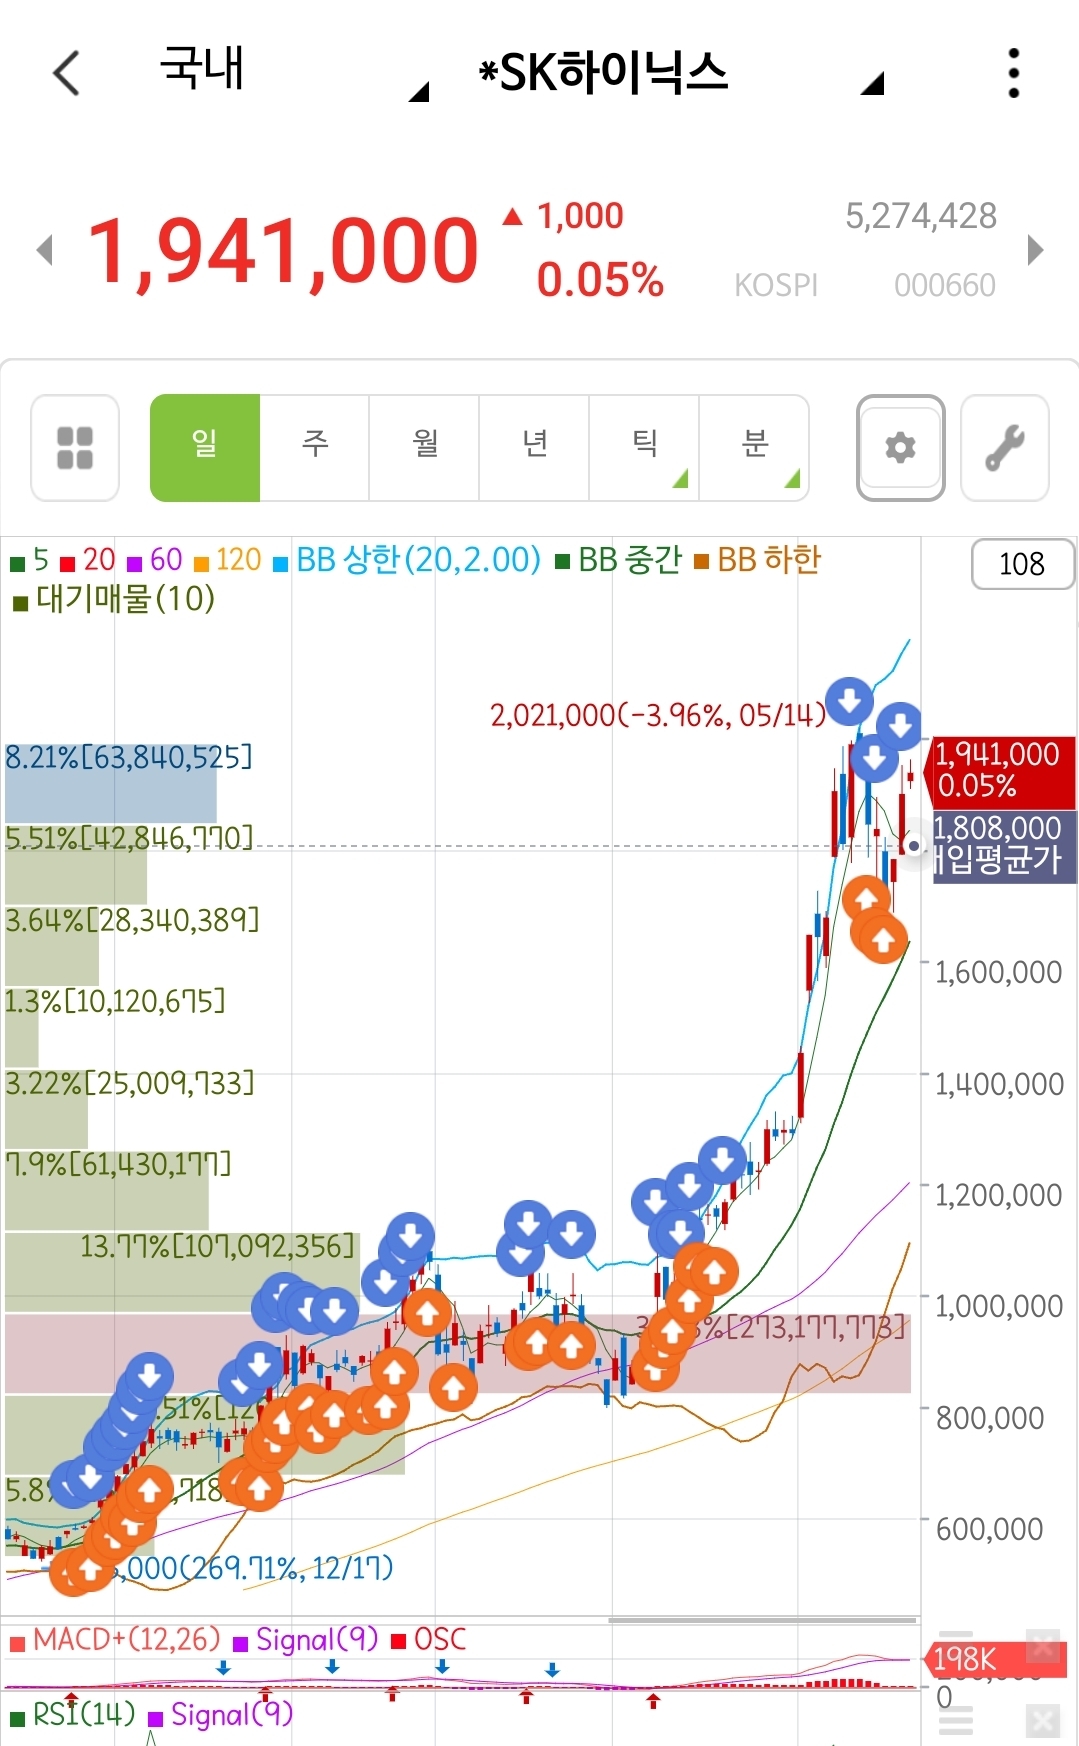Switch to the 년 yearly chart tab
This screenshot has height=1746, width=1079.
coord(535,447)
